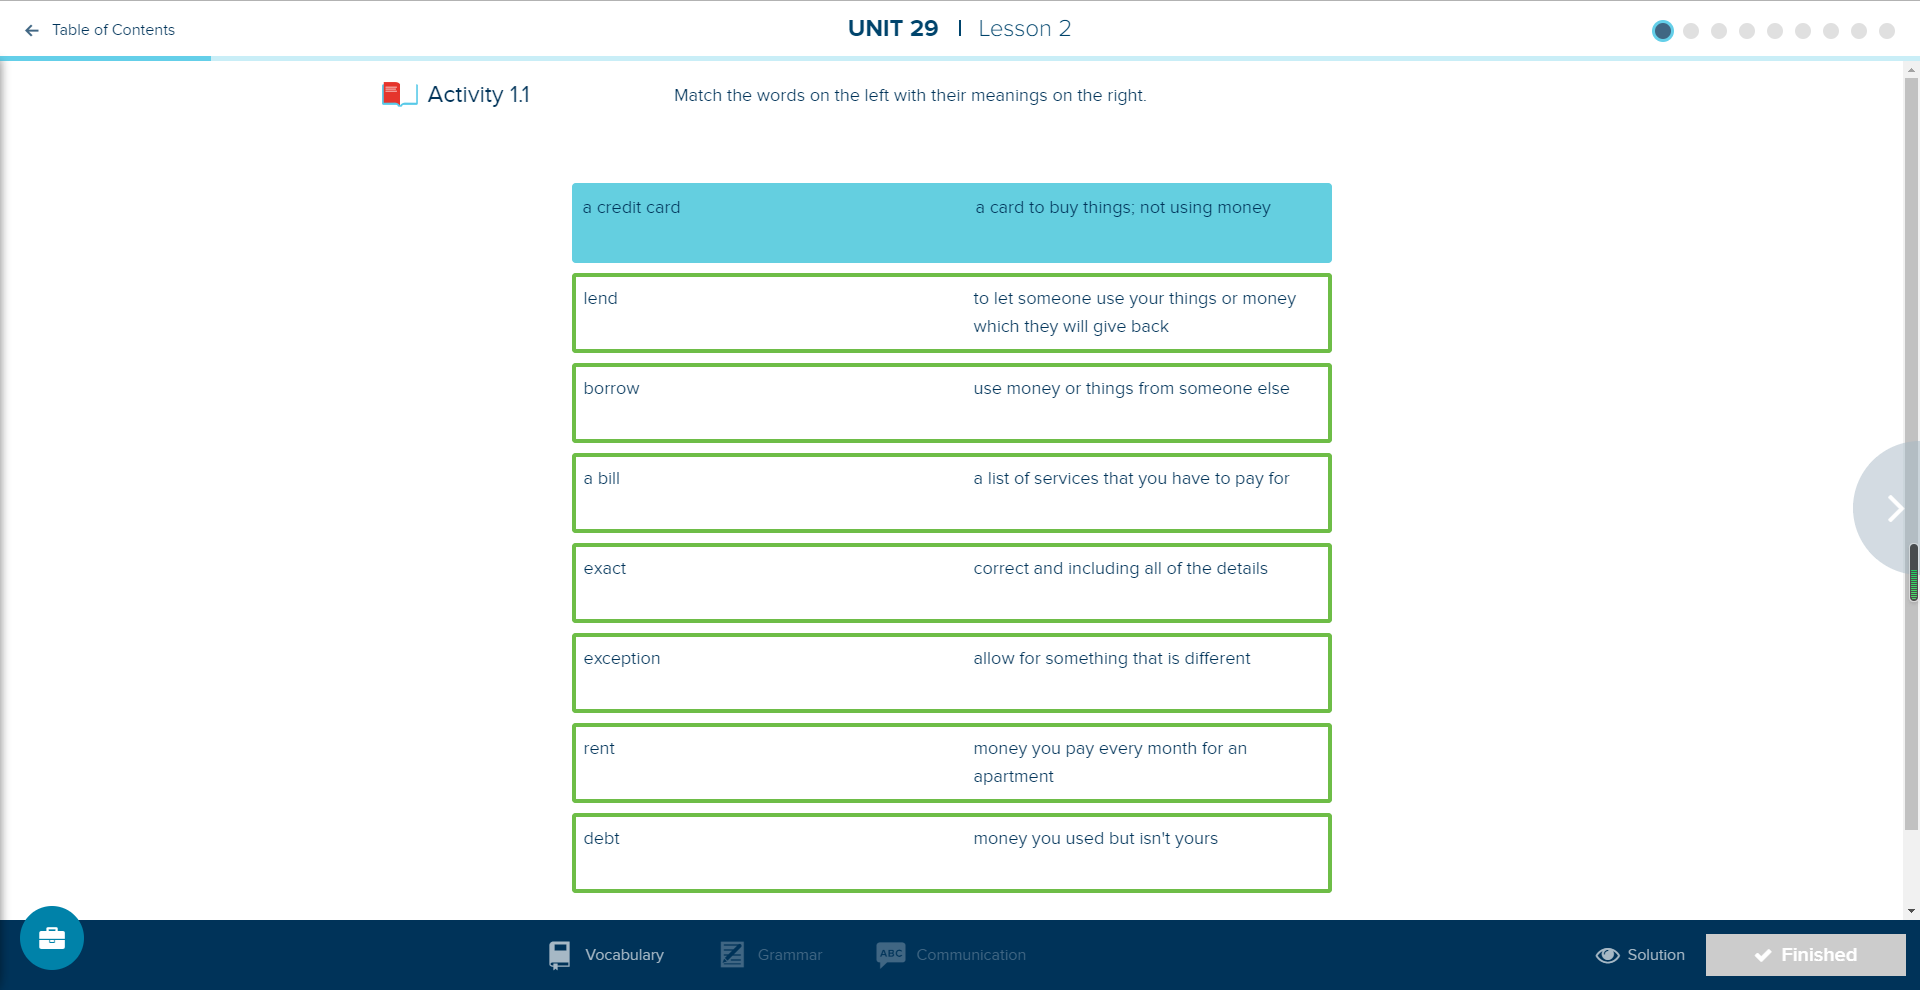Select the second progress dot
The height and width of the screenshot is (990, 1920).
pyautogui.click(x=1691, y=31)
